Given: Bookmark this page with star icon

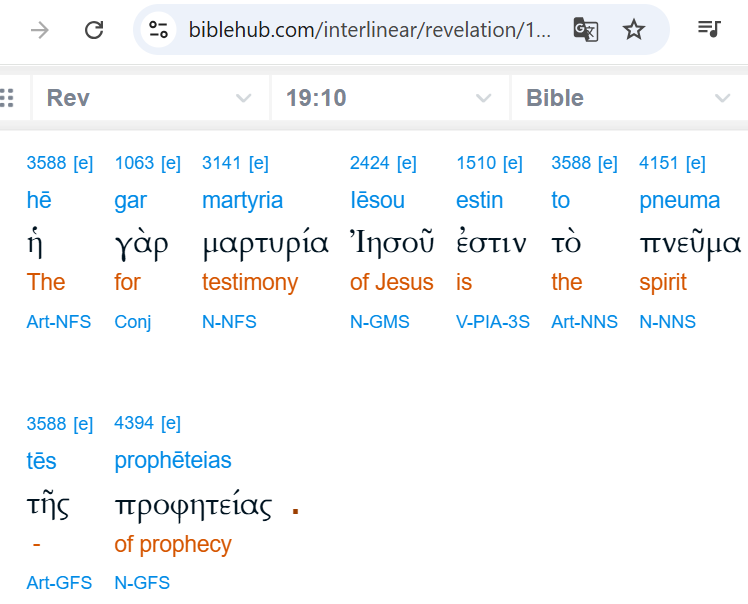Looking at the screenshot, I should point(634,30).
